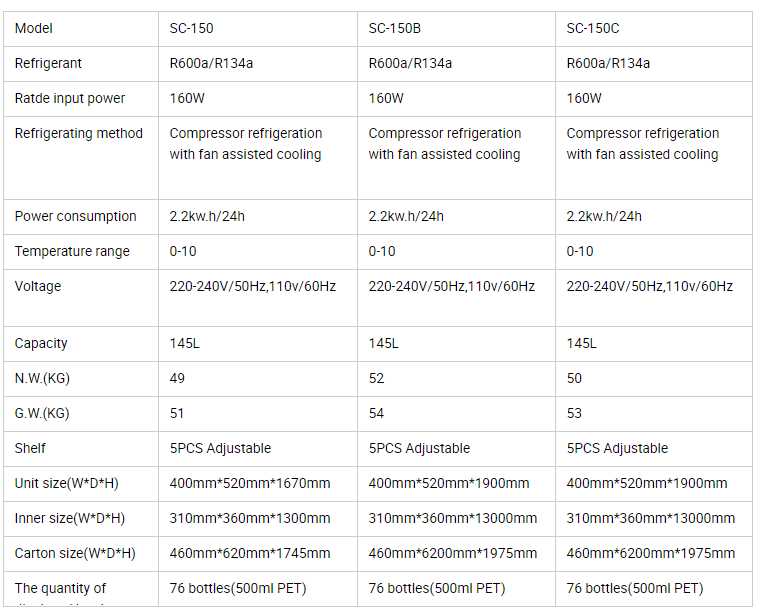The width and height of the screenshot is (764, 614).
Task: Select the 310mm*360mm*1300mm inner size cell
Action: tap(250, 519)
